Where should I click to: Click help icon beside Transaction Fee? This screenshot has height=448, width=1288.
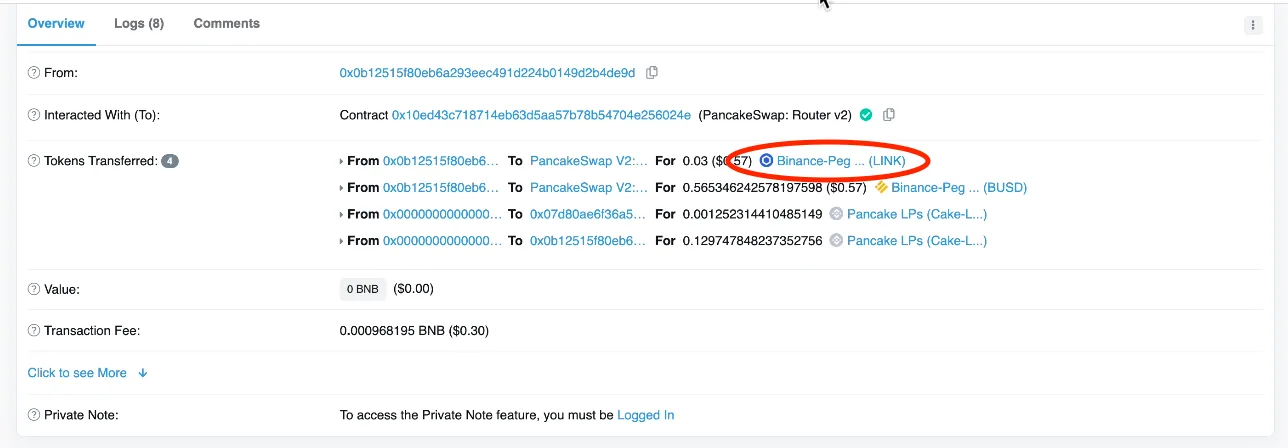[x=34, y=330]
